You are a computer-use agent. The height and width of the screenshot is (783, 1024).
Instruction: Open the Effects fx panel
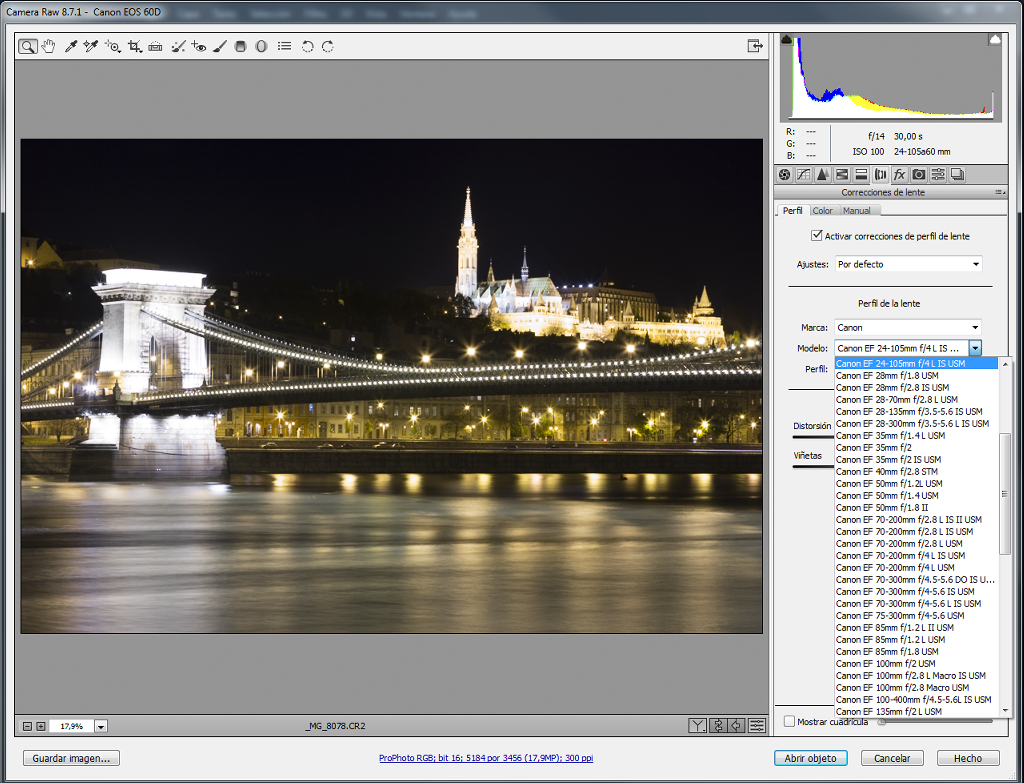899,174
